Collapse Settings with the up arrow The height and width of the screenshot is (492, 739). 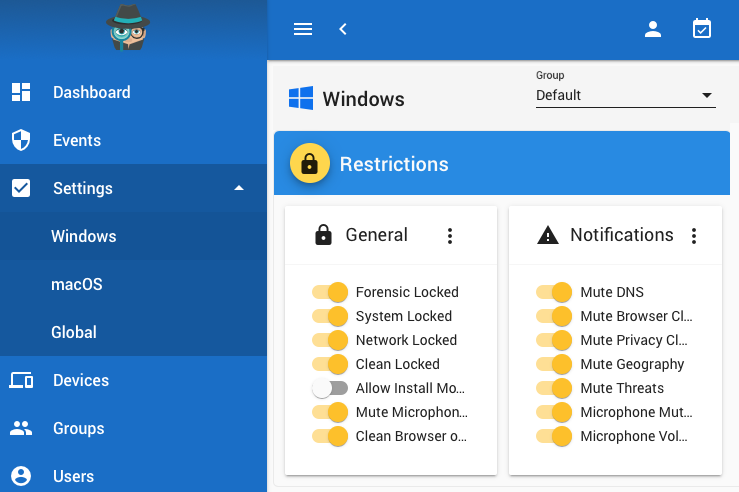(239, 188)
